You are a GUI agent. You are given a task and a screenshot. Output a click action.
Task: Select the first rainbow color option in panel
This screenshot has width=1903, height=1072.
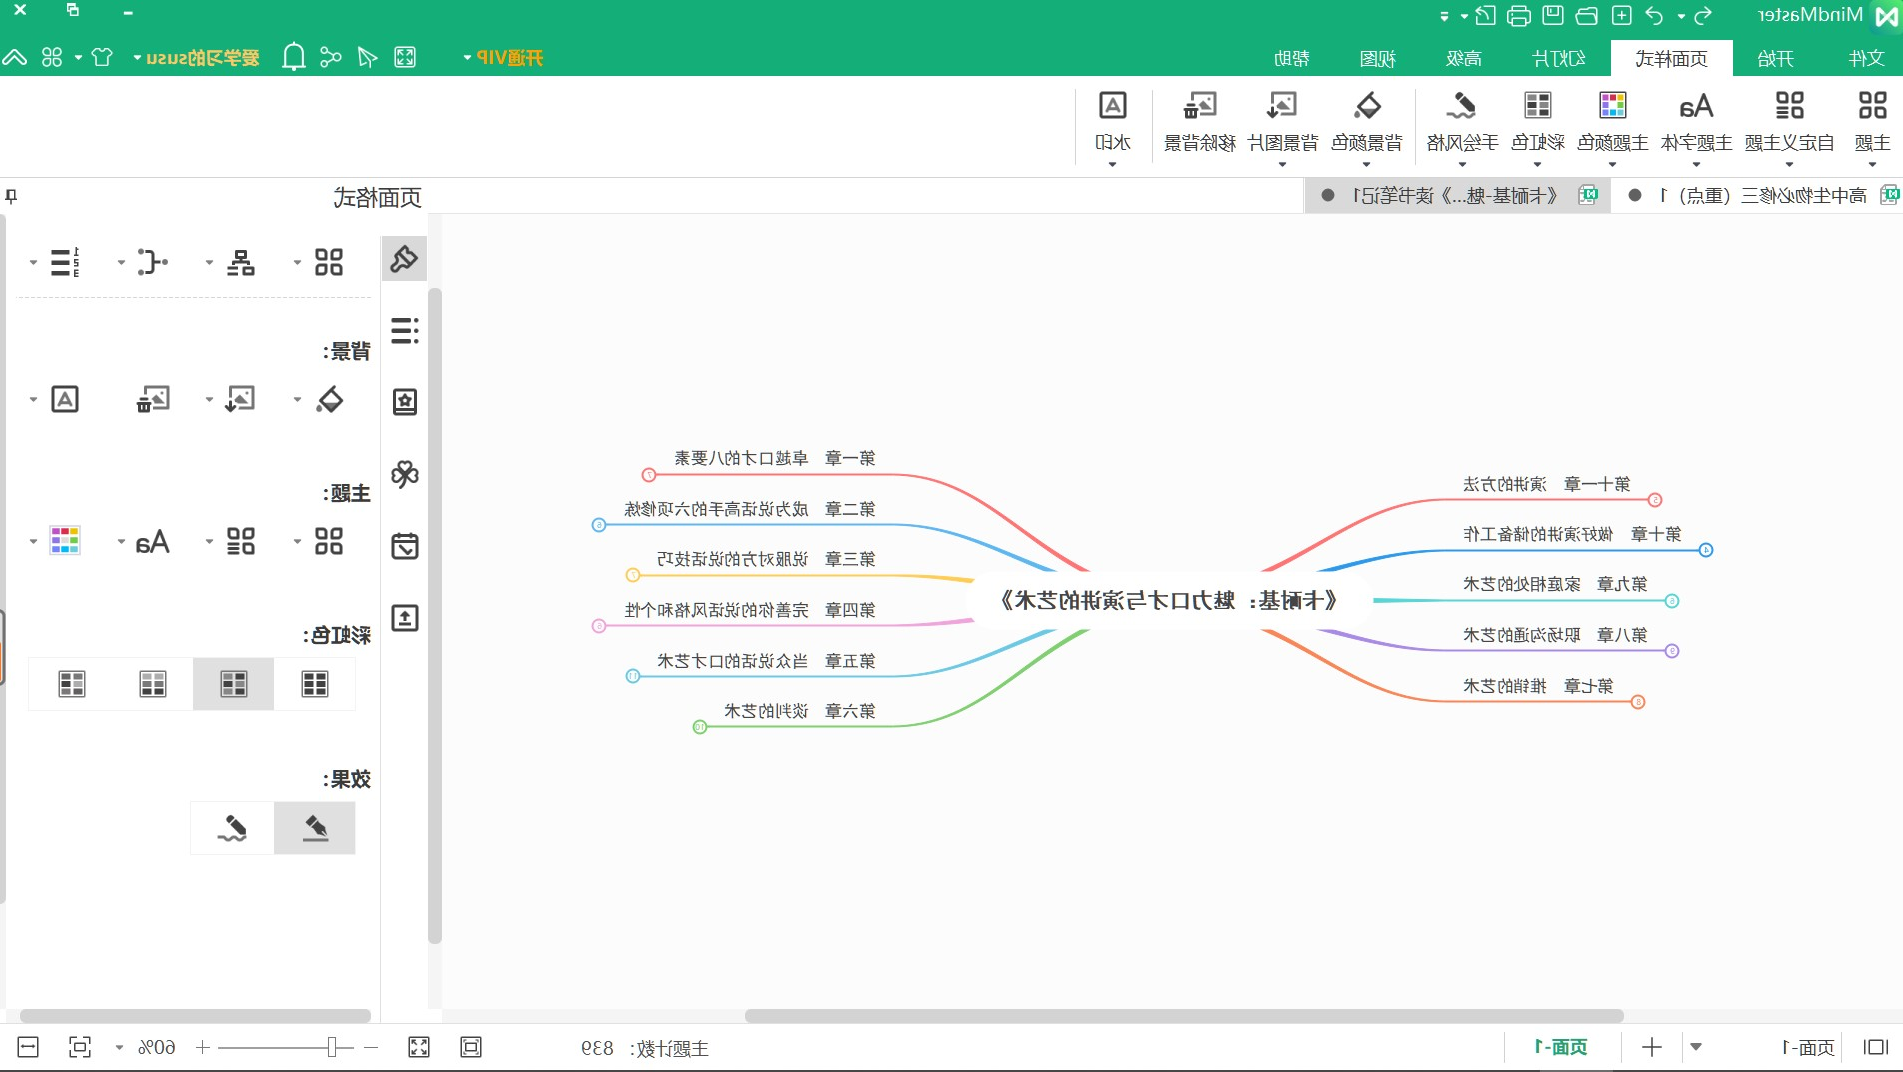(x=315, y=684)
